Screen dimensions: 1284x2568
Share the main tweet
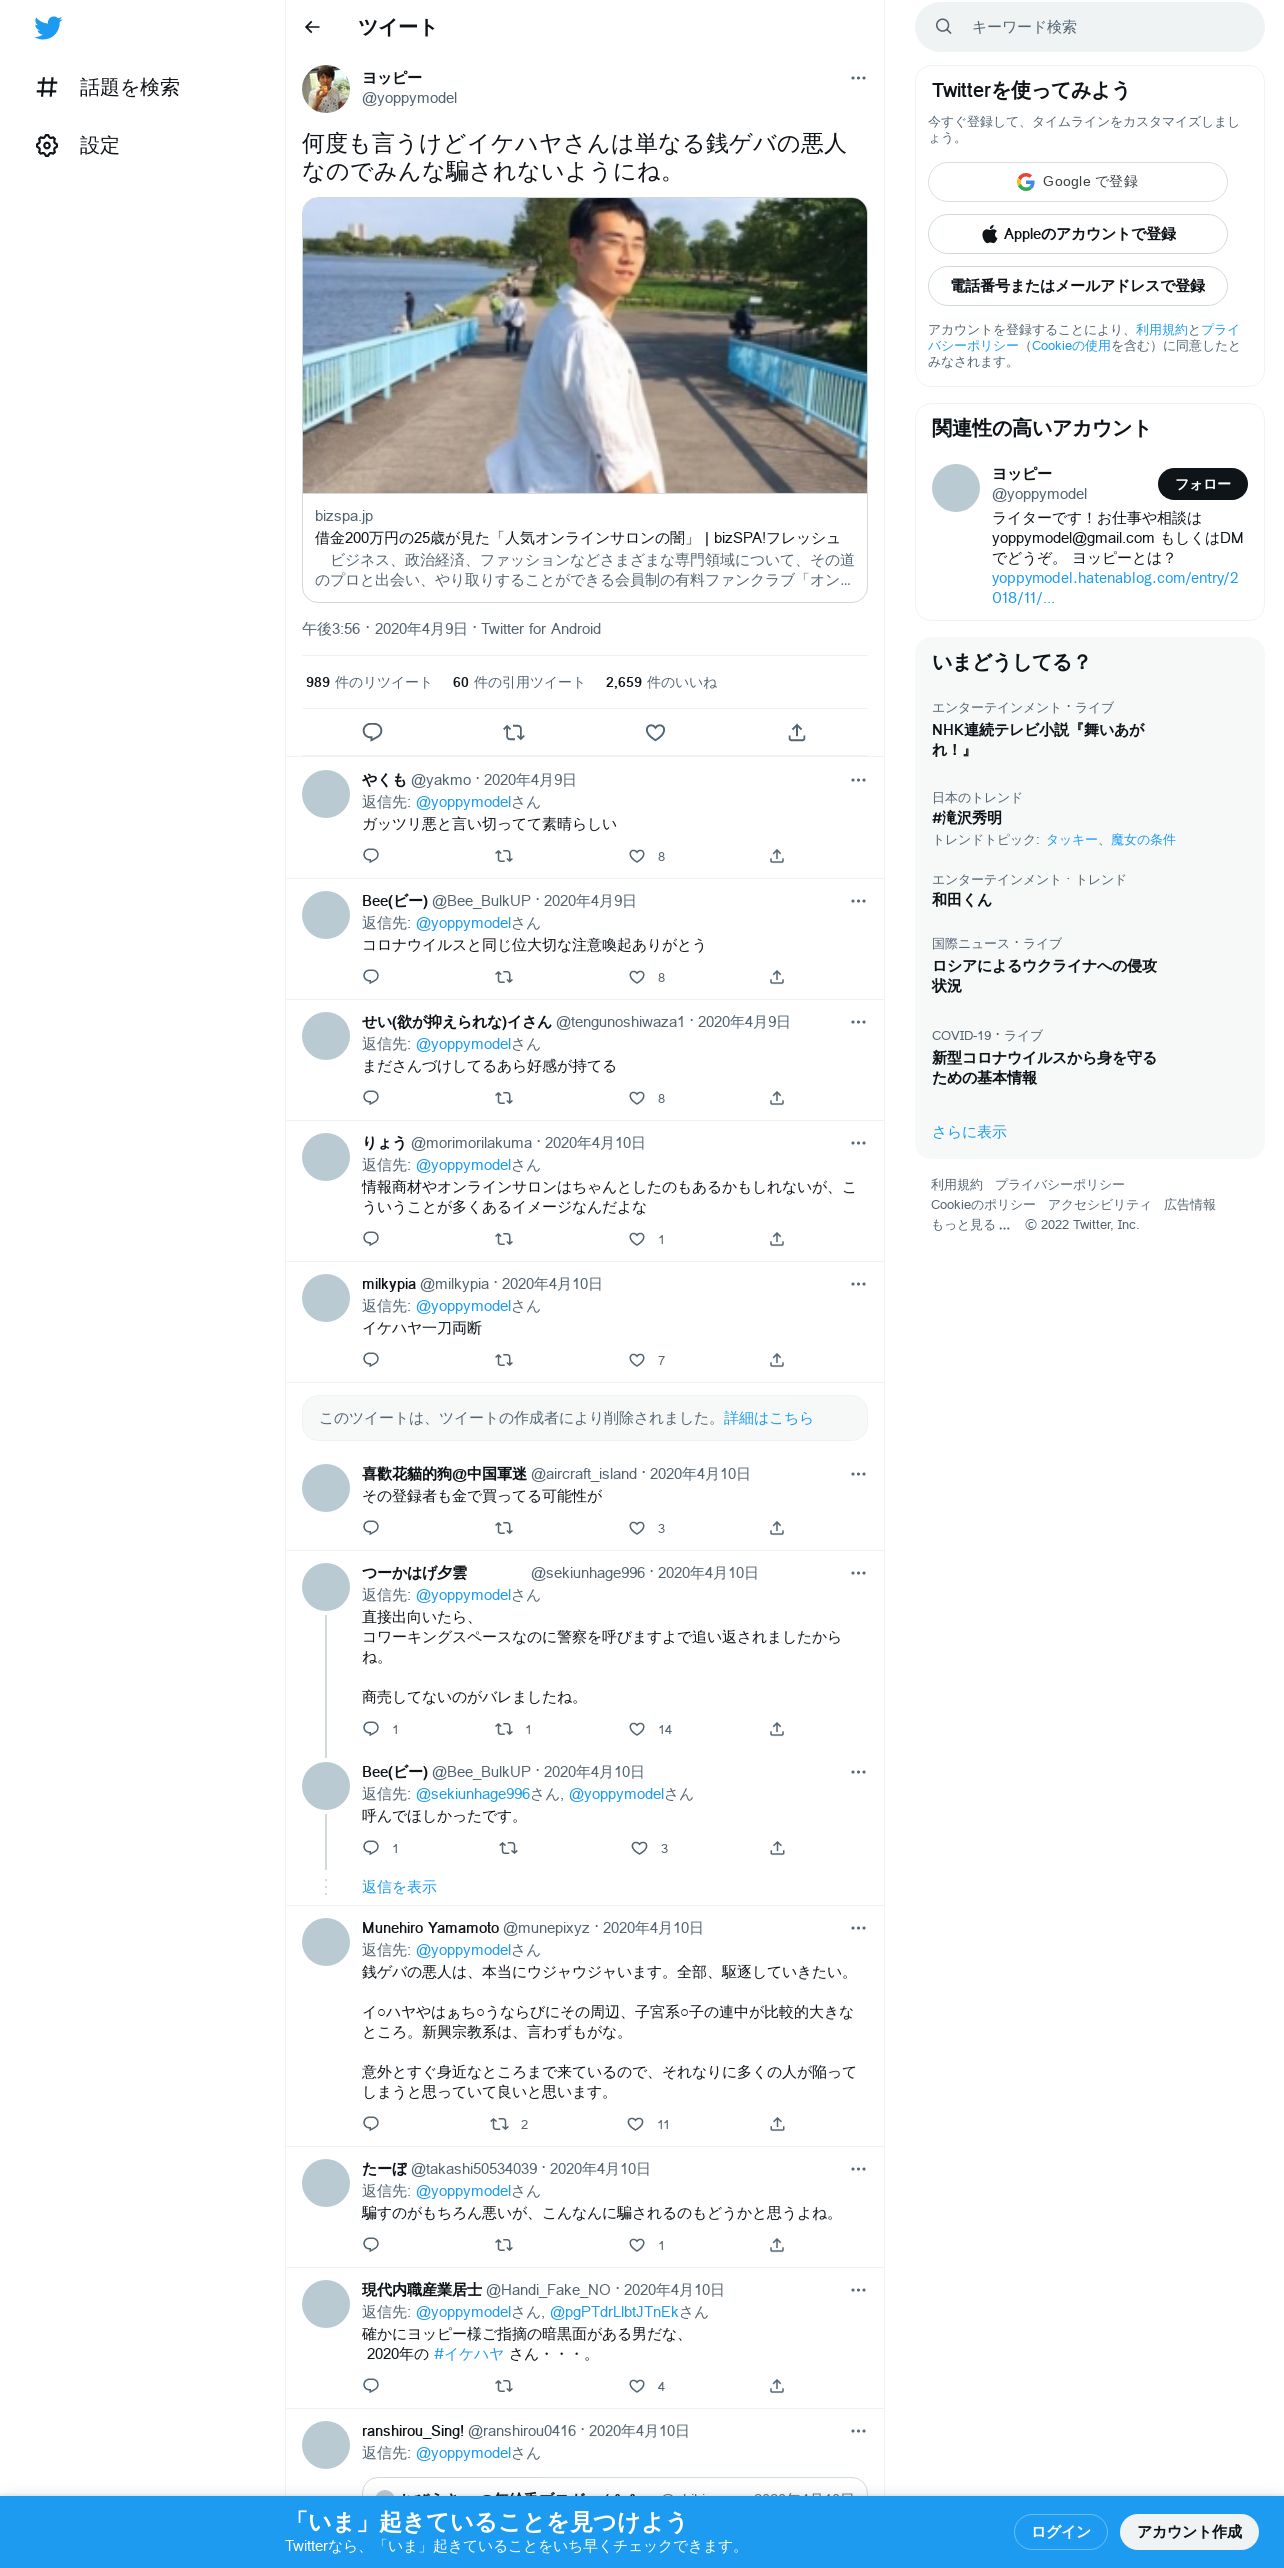point(797,732)
